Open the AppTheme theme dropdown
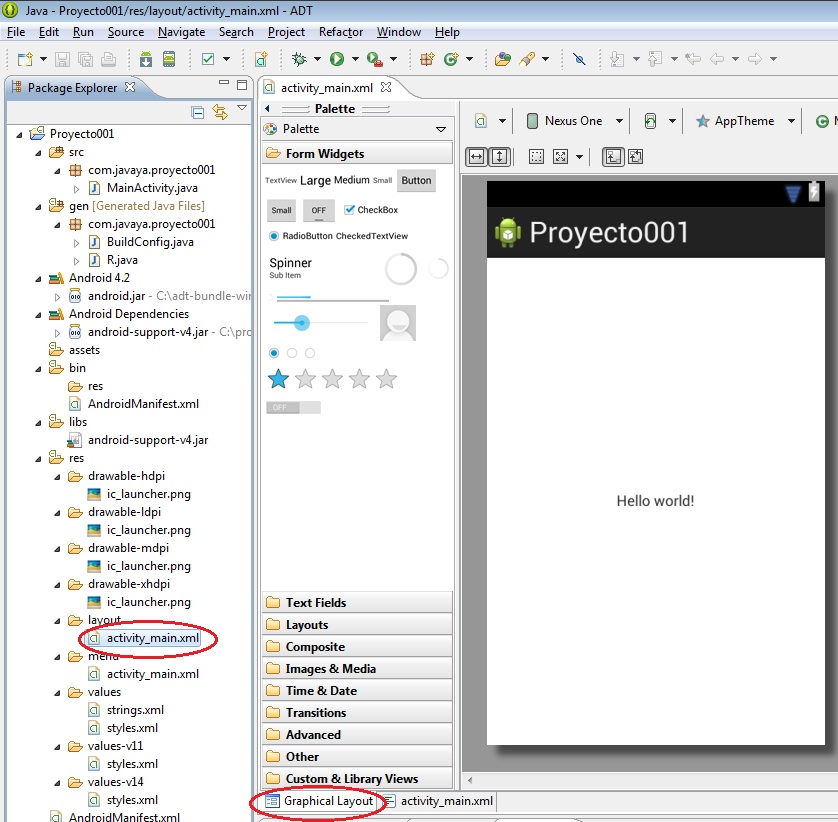 (x=792, y=121)
